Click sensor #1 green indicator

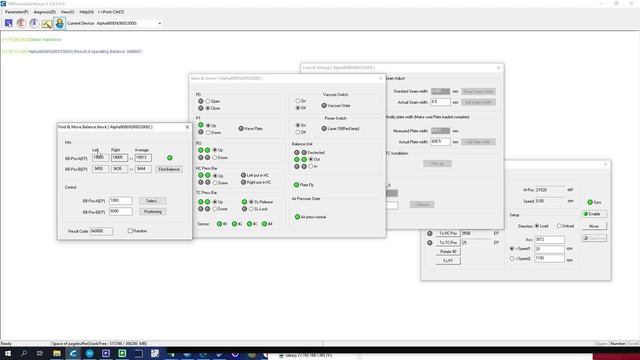coord(219,224)
